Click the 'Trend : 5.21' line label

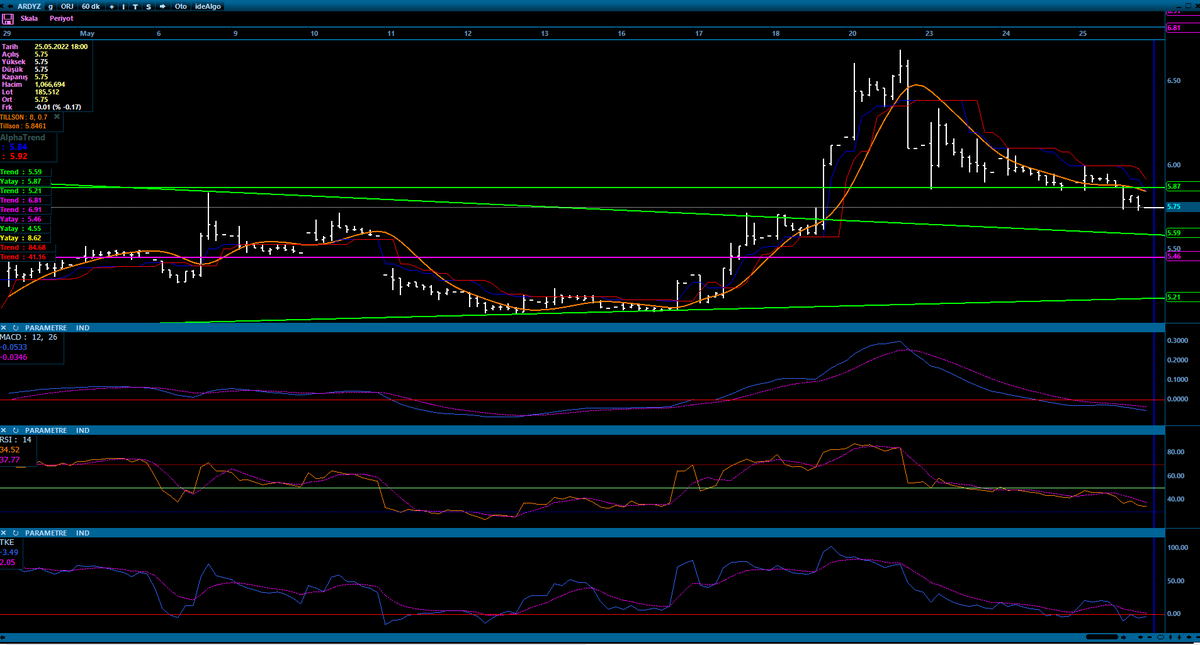click(20, 190)
